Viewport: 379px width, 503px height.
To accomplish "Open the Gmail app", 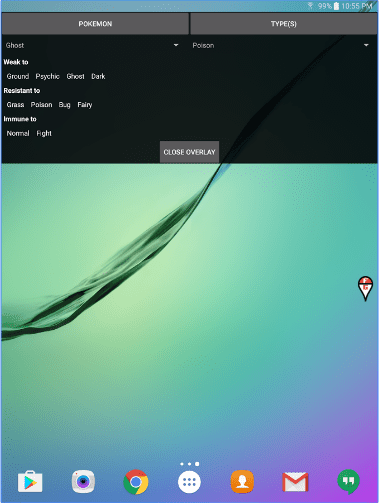I will pyautogui.click(x=295, y=482).
